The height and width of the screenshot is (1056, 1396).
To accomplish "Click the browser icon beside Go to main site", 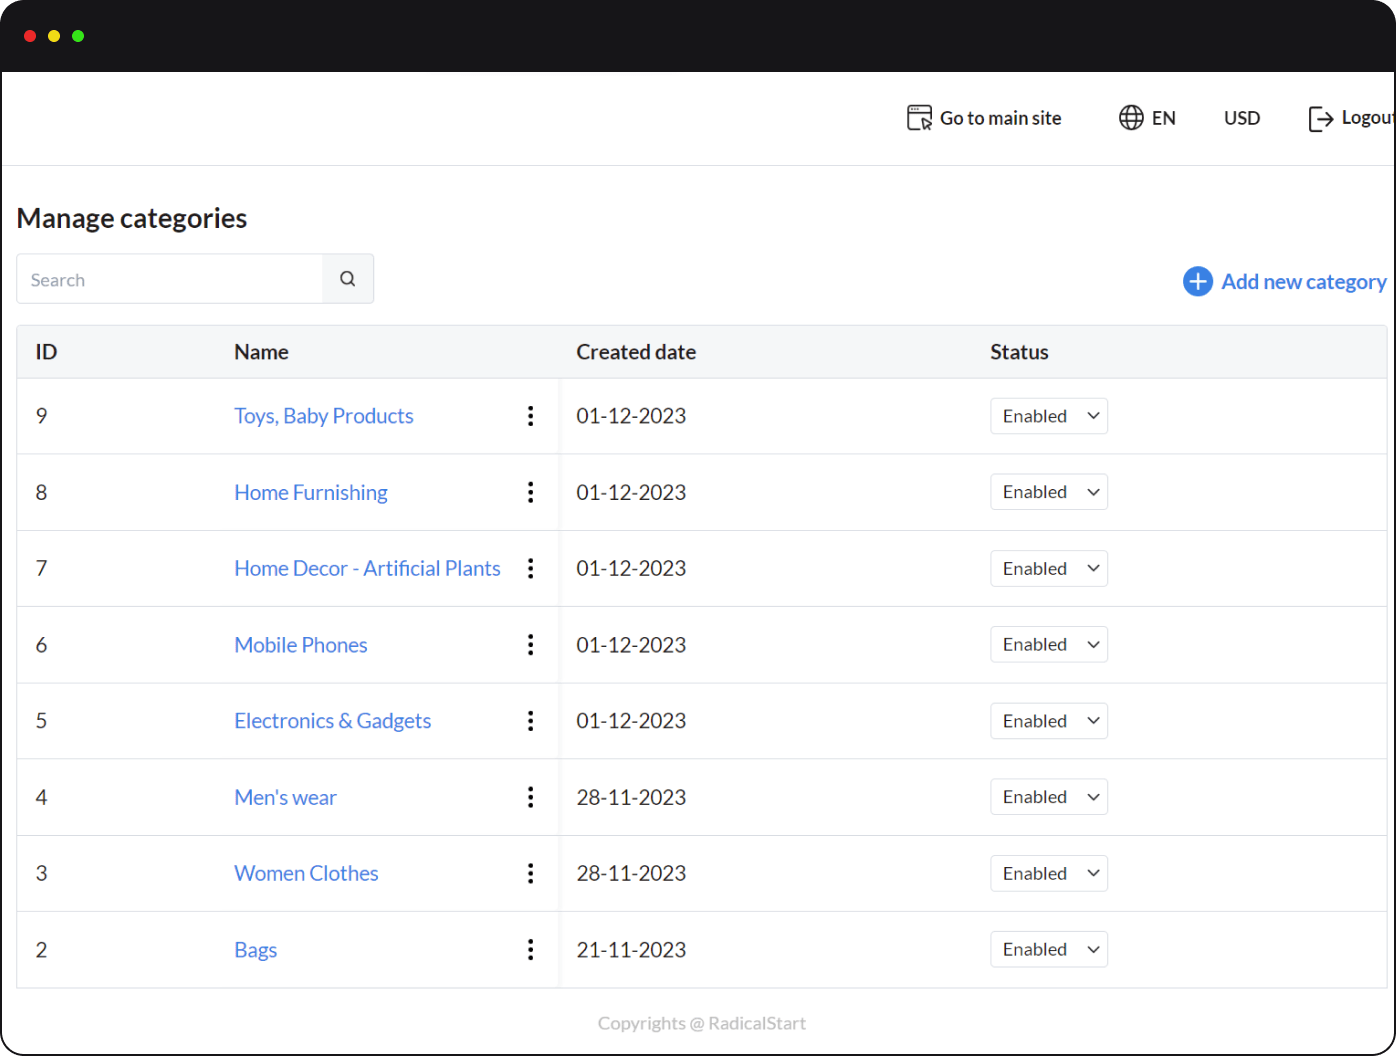I will [x=918, y=117].
